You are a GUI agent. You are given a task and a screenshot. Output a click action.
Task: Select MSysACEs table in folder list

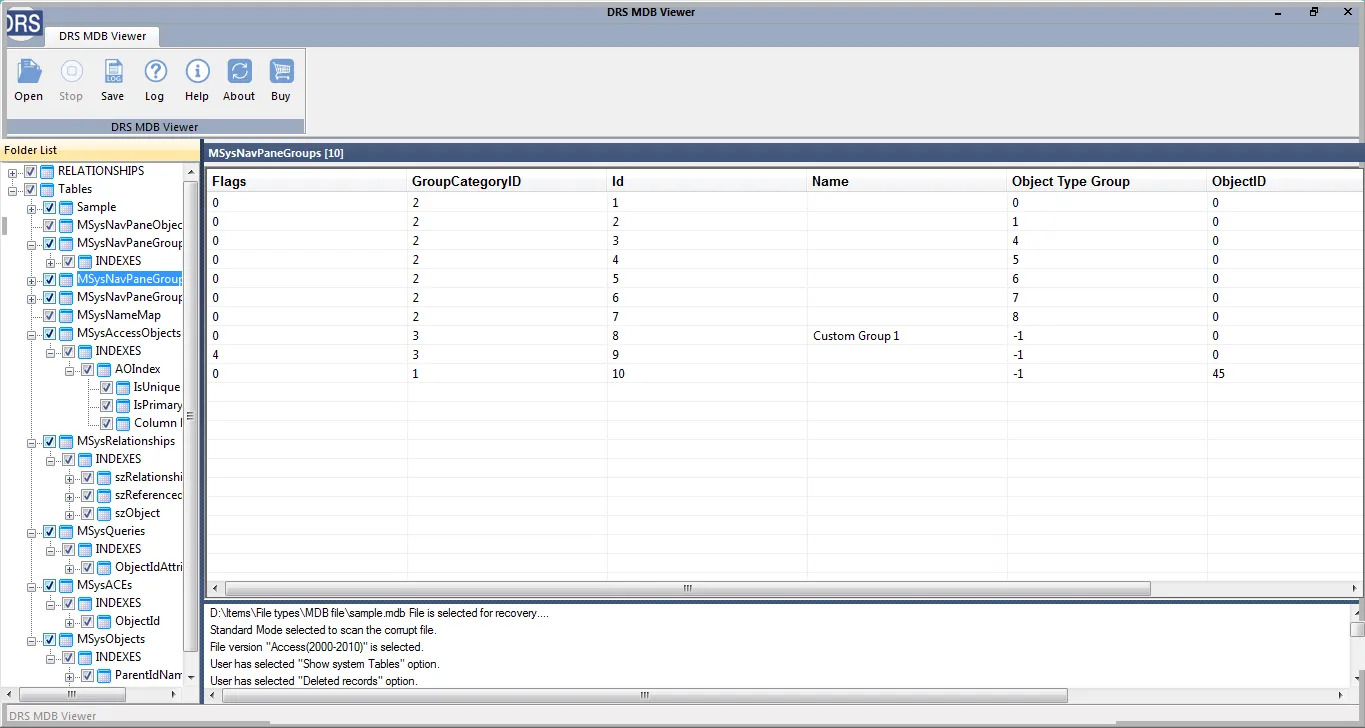pos(104,585)
